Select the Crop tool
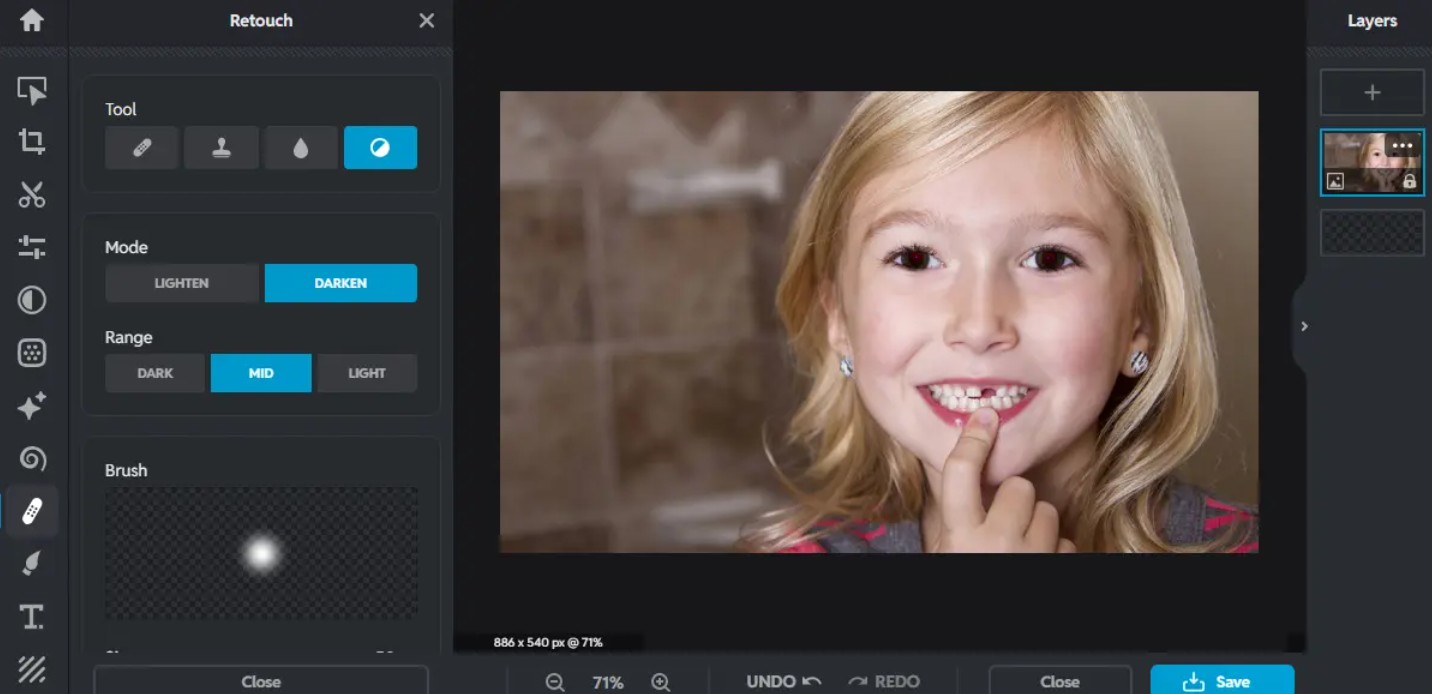The width and height of the screenshot is (1432, 694). [x=32, y=142]
